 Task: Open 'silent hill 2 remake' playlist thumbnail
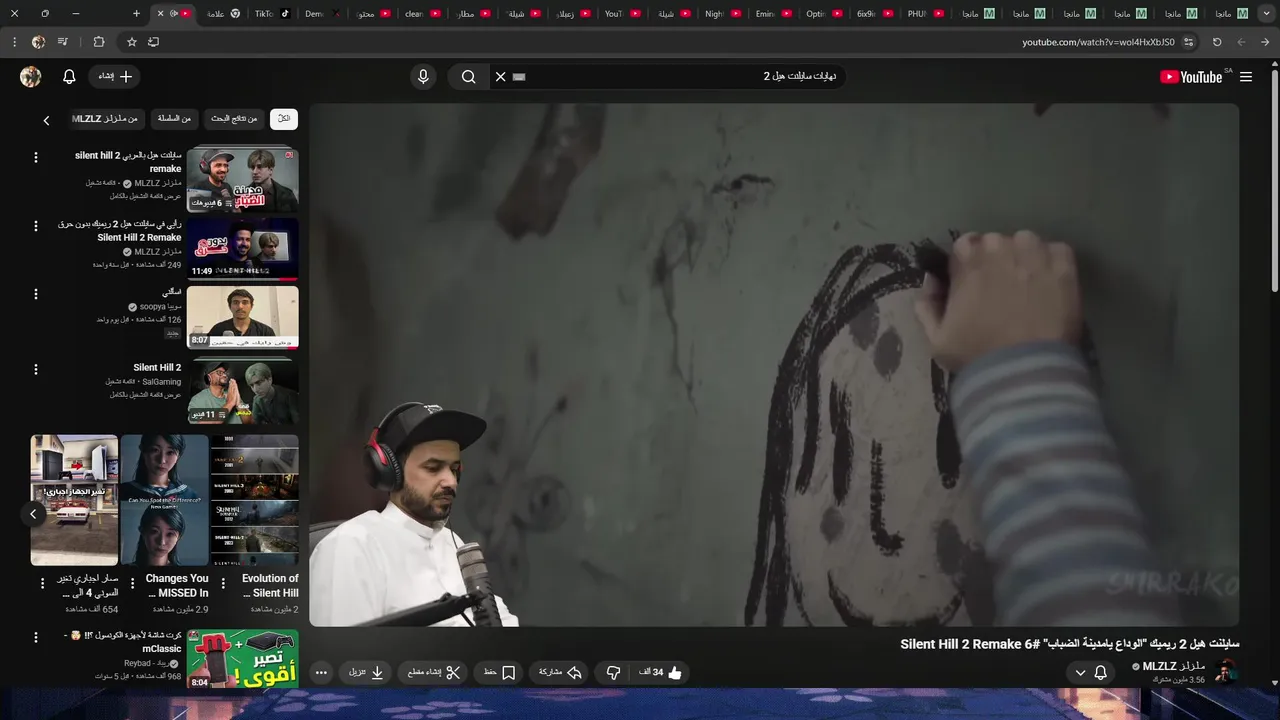(242, 180)
